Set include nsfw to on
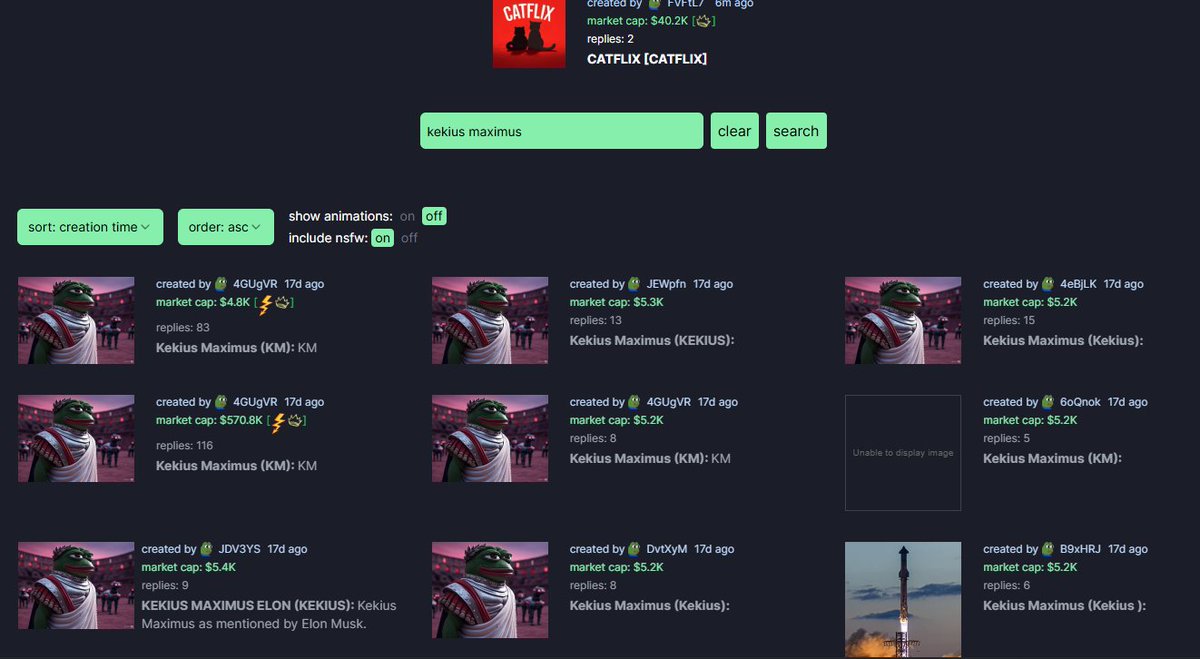 pos(383,238)
